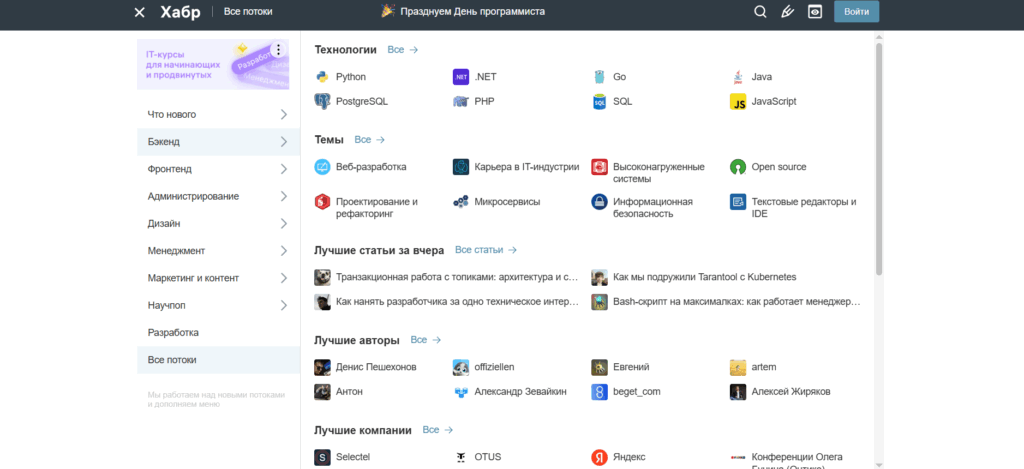Close the menu with the X icon

(139, 12)
